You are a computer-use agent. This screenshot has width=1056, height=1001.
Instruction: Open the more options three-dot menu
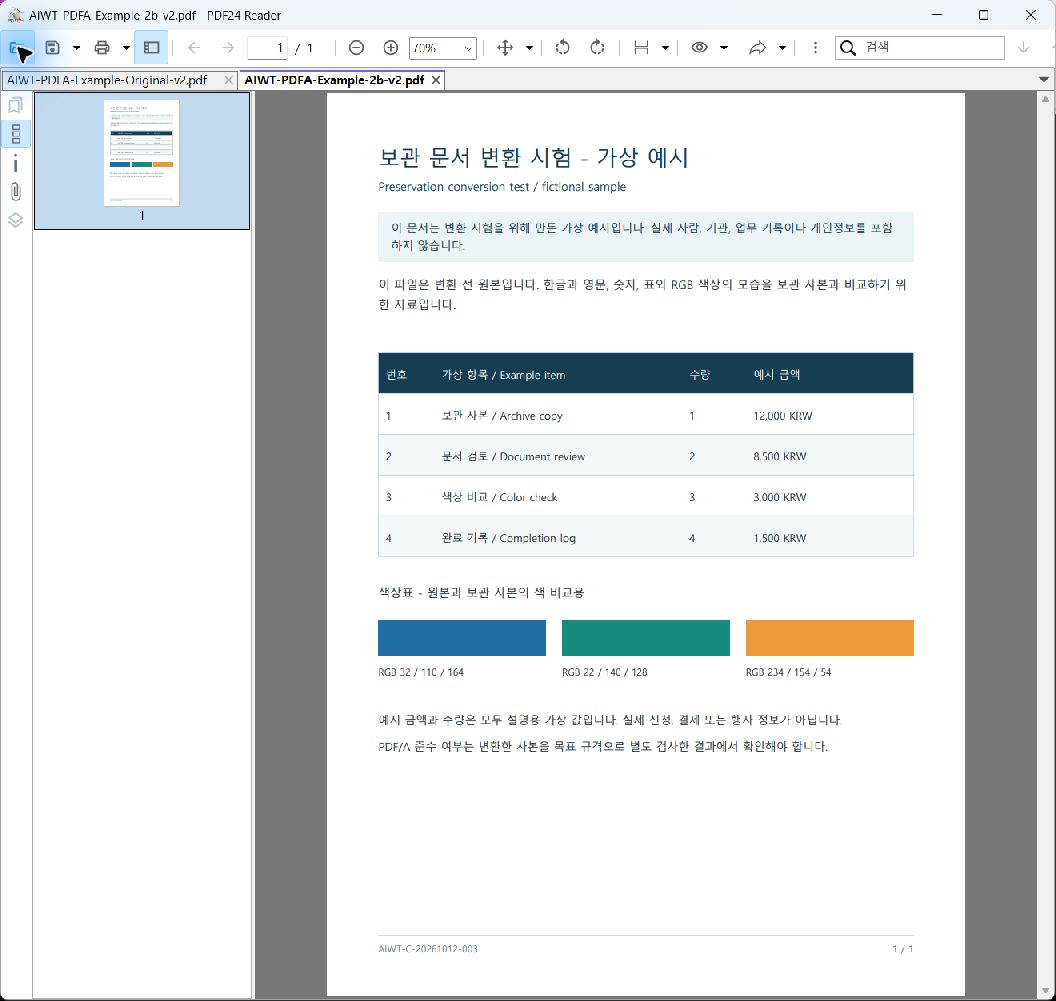815,48
